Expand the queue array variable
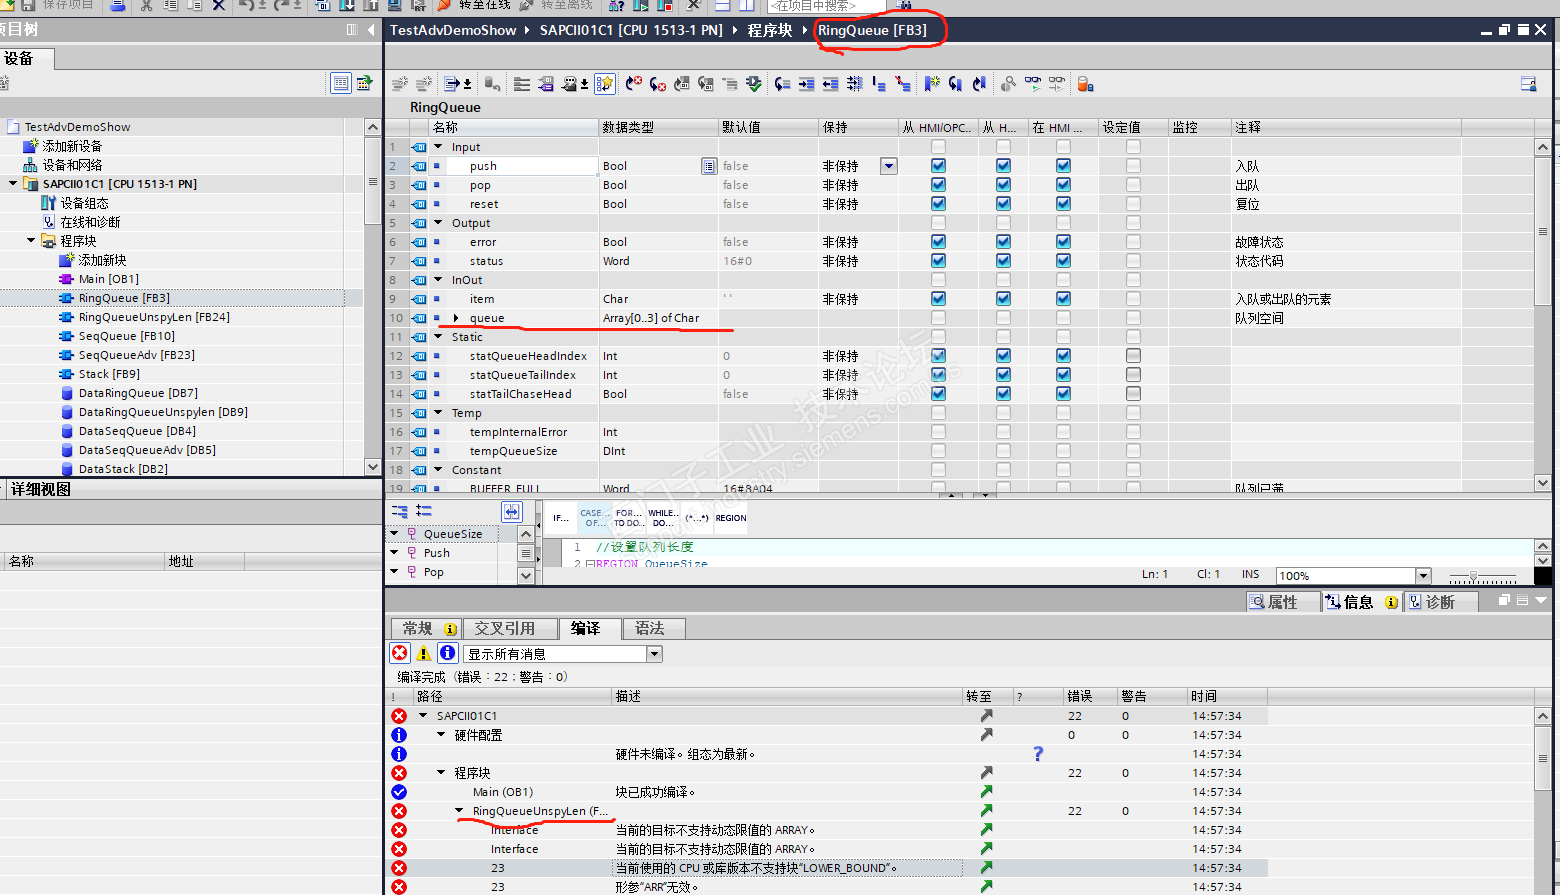Image resolution: width=1560 pixels, height=895 pixels. click(456, 318)
